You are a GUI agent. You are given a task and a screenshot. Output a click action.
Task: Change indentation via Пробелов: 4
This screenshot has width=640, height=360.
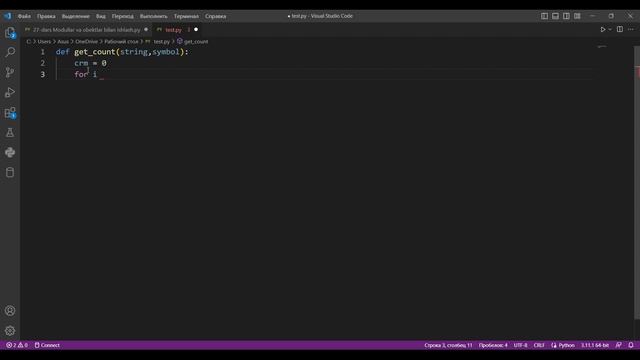pos(493,345)
